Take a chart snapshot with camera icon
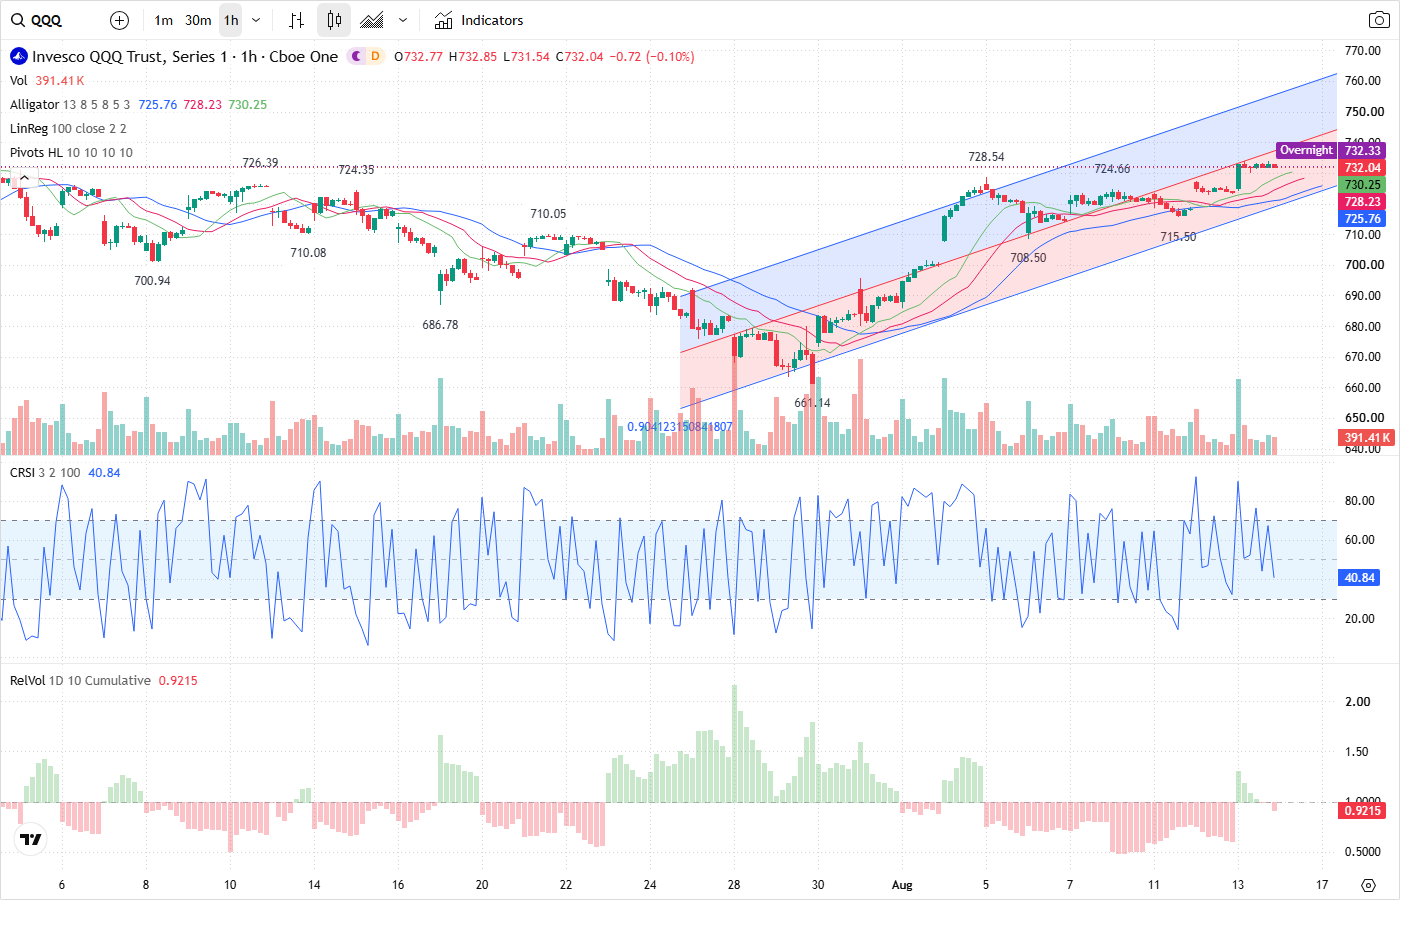Image resolution: width=1420 pixels, height=950 pixels. (1379, 20)
